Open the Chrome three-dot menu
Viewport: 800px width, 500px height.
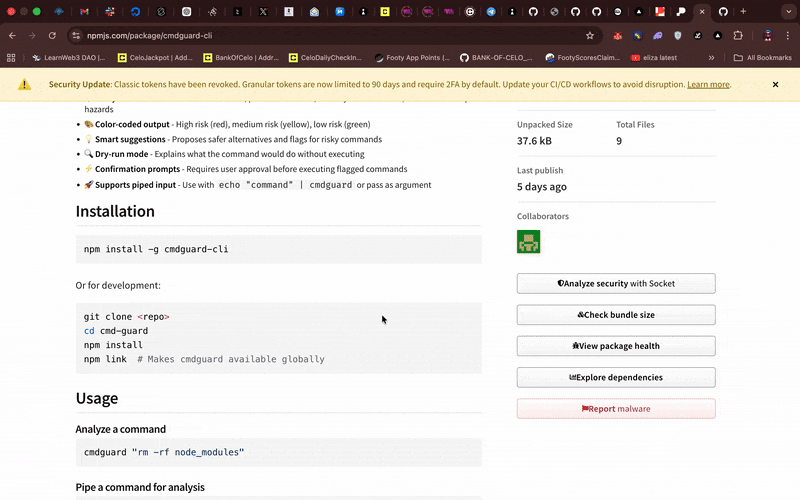[788, 35]
